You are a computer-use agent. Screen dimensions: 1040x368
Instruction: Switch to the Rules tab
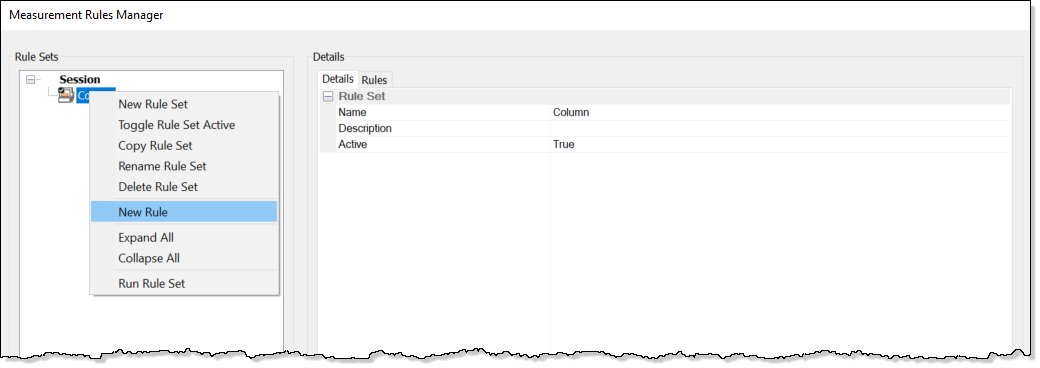point(374,80)
